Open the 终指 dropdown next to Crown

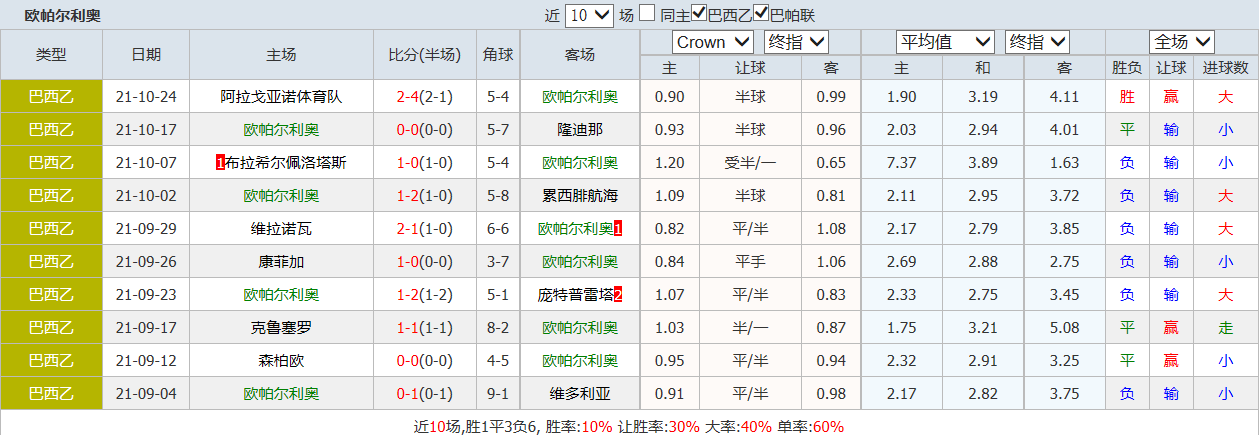coord(796,42)
